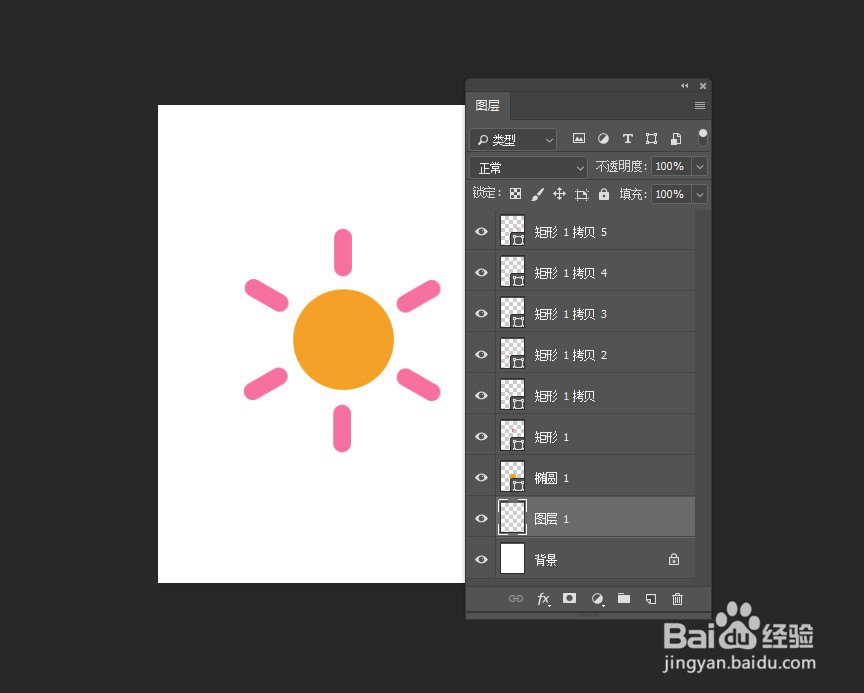
Task: Filter for type (text) layers
Action: click(628, 138)
